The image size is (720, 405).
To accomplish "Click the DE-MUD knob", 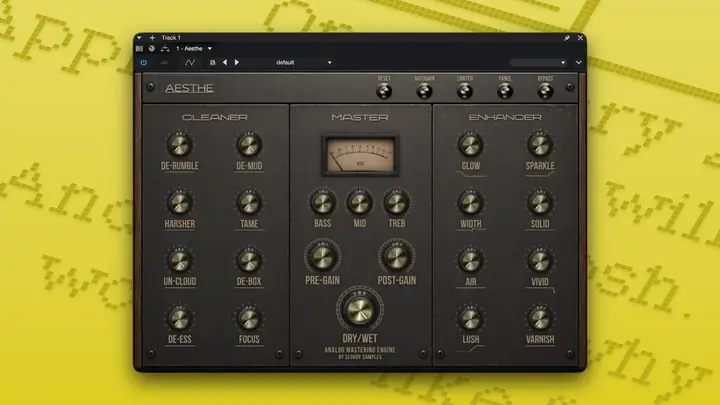I will (x=249, y=145).
